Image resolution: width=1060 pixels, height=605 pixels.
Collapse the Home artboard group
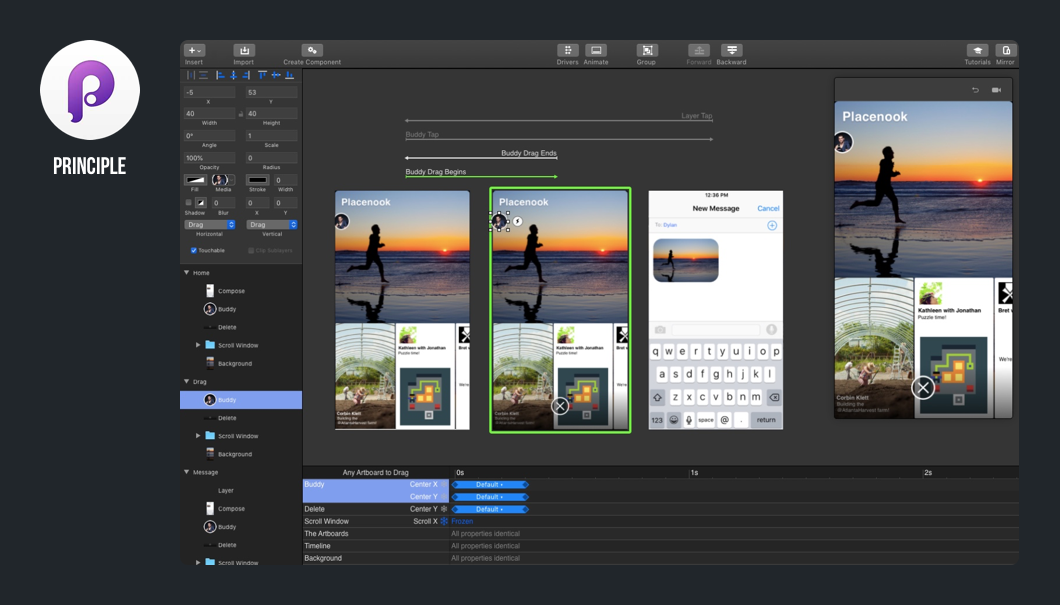click(x=187, y=273)
